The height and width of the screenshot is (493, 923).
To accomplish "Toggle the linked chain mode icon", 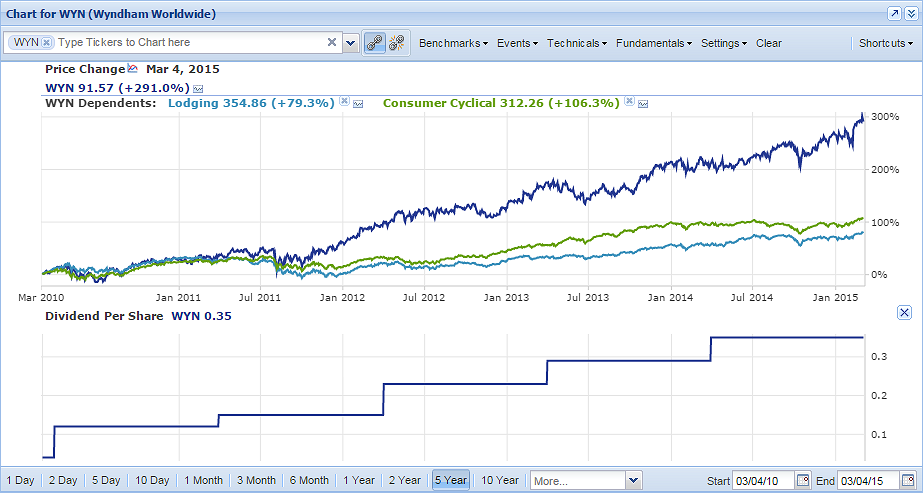I will [x=374, y=42].
